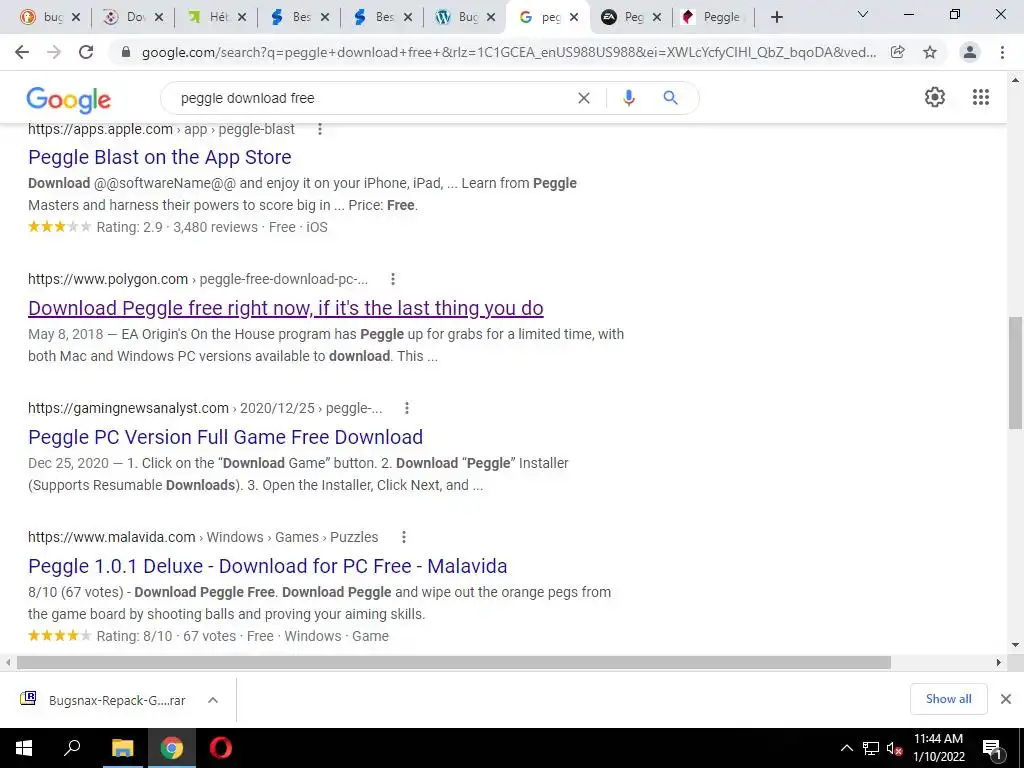Expand options for Bugsnax-Repack download

coord(212,700)
